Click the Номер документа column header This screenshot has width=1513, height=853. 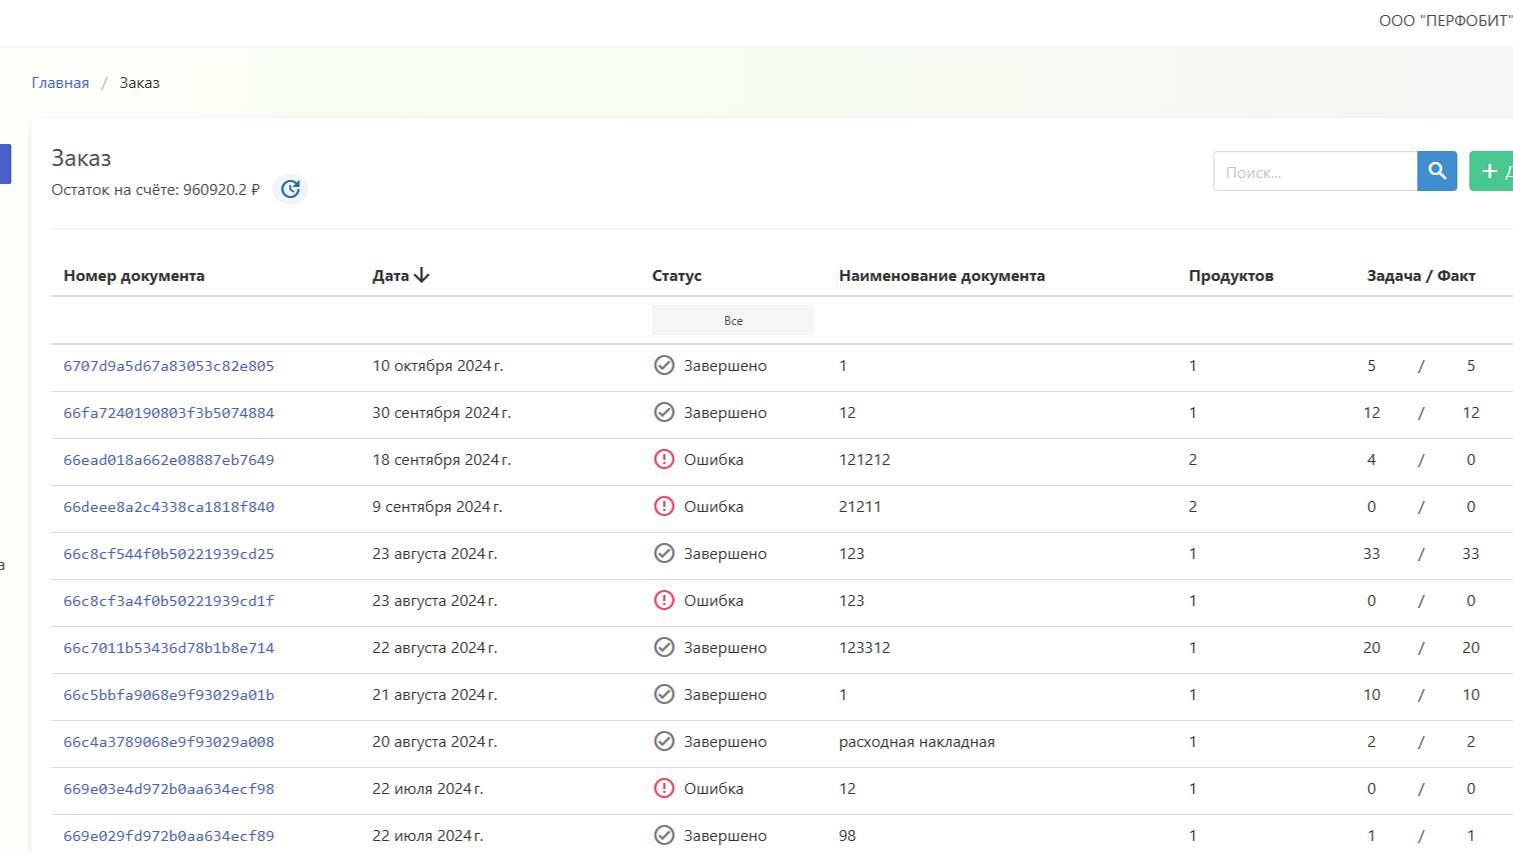tap(134, 276)
